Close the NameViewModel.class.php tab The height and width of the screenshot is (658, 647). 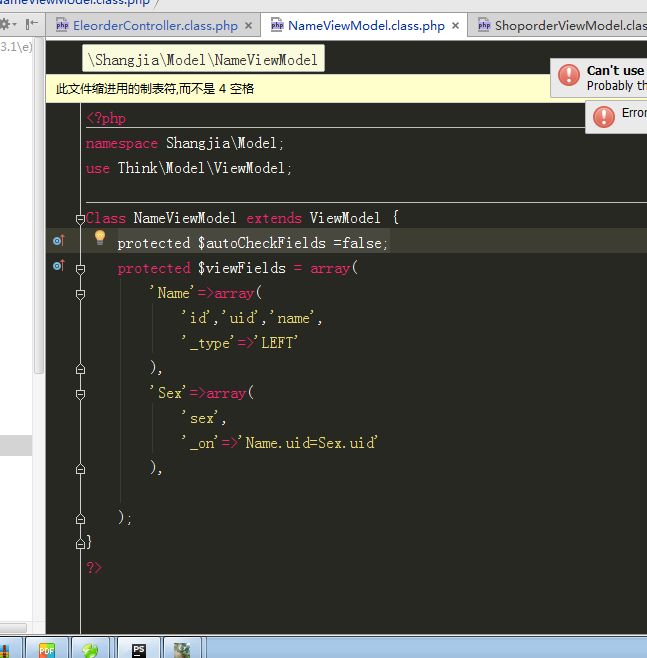click(456, 25)
